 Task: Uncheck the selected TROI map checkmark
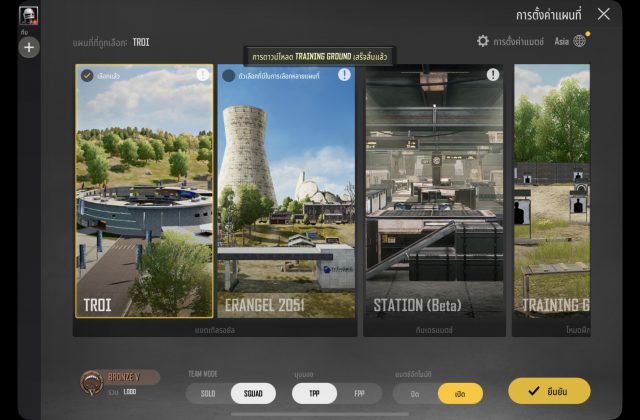click(x=87, y=75)
